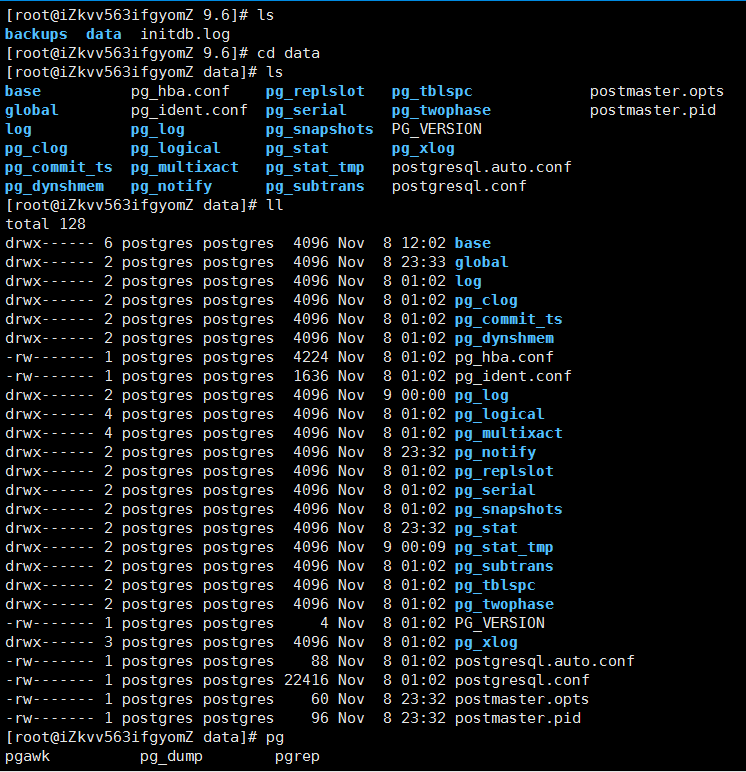The image size is (746, 772).
Task: Click 'postmaster.opts' in the short ls output
Action: (657, 92)
